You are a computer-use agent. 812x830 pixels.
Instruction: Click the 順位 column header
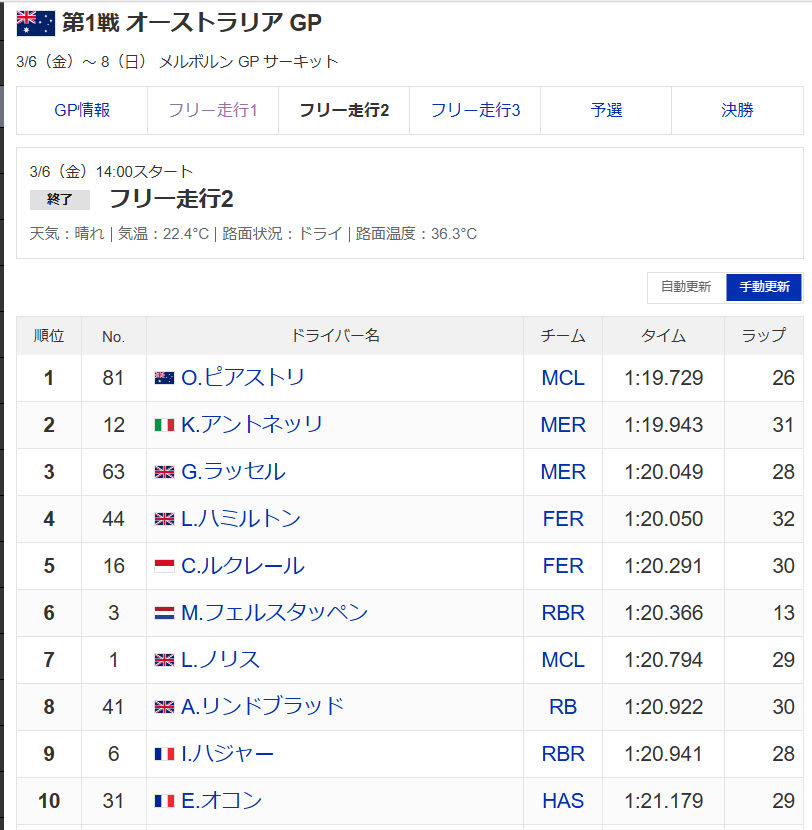coord(49,336)
